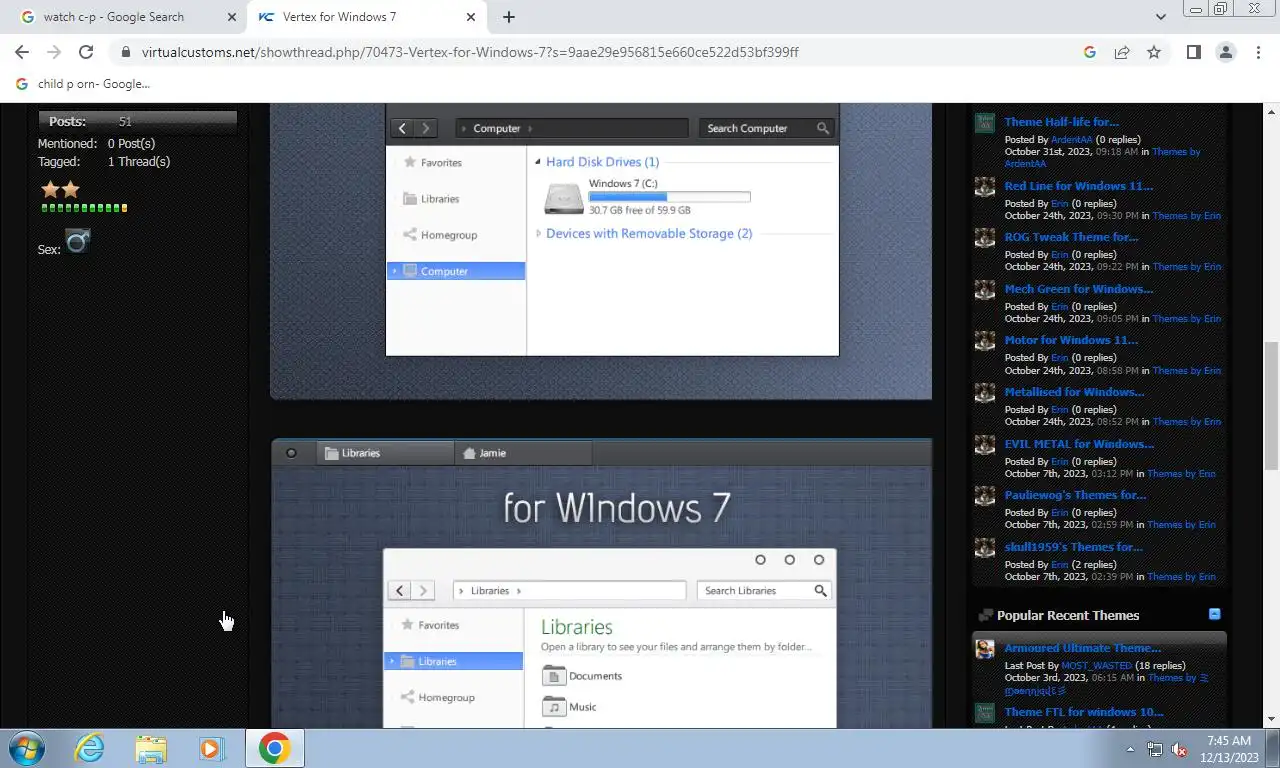Click Themes by Erin link for Red Line
This screenshot has width=1280, height=768.
pos(1186,216)
